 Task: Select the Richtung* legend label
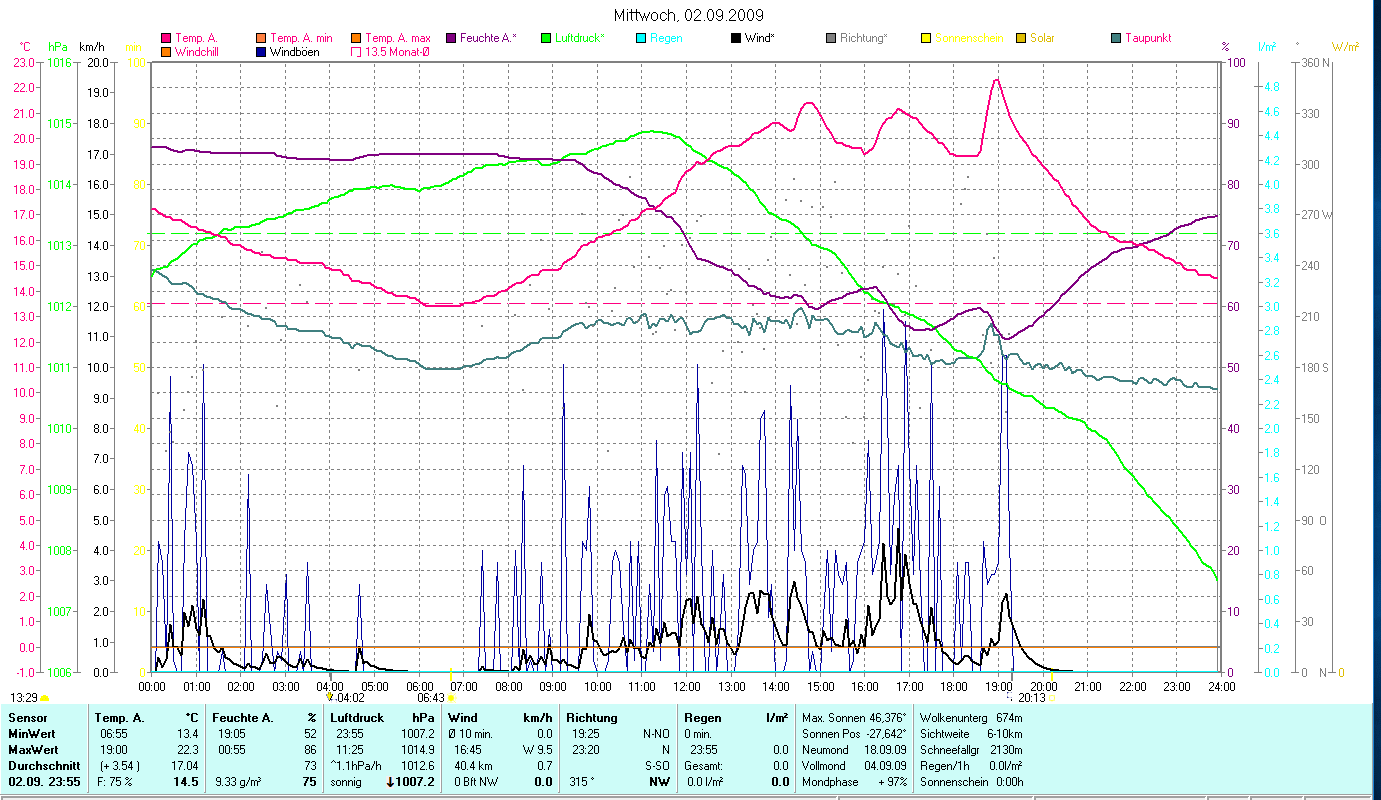863,38
